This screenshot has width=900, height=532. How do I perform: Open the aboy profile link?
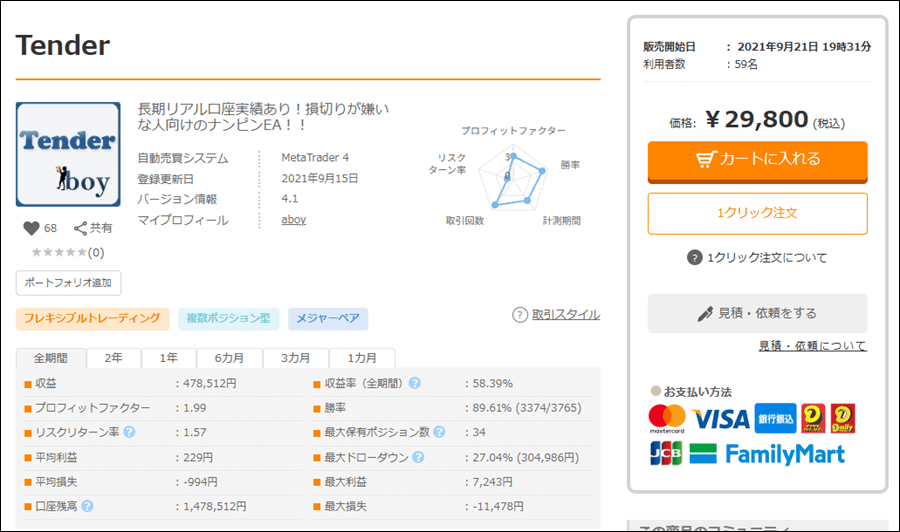[x=293, y=220]
